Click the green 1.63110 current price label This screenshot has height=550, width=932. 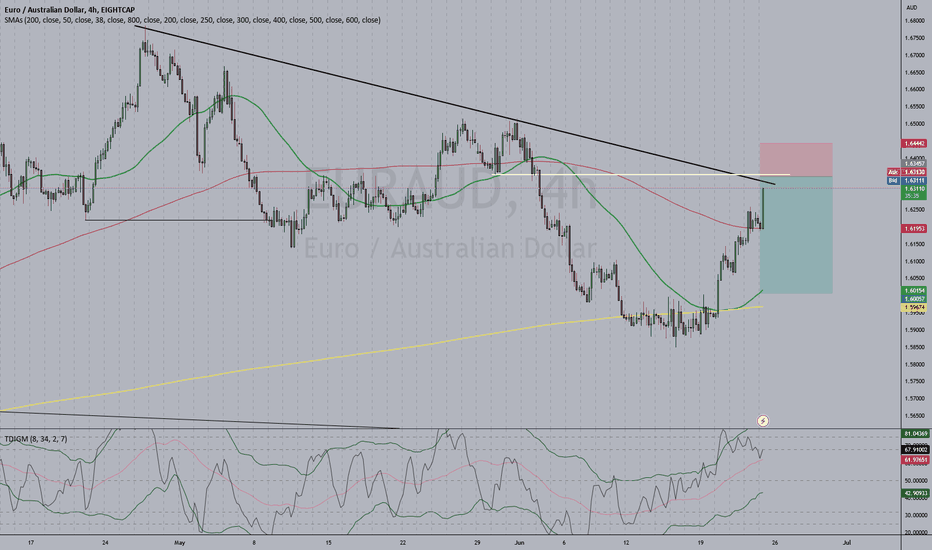click(x=914, y=191)
